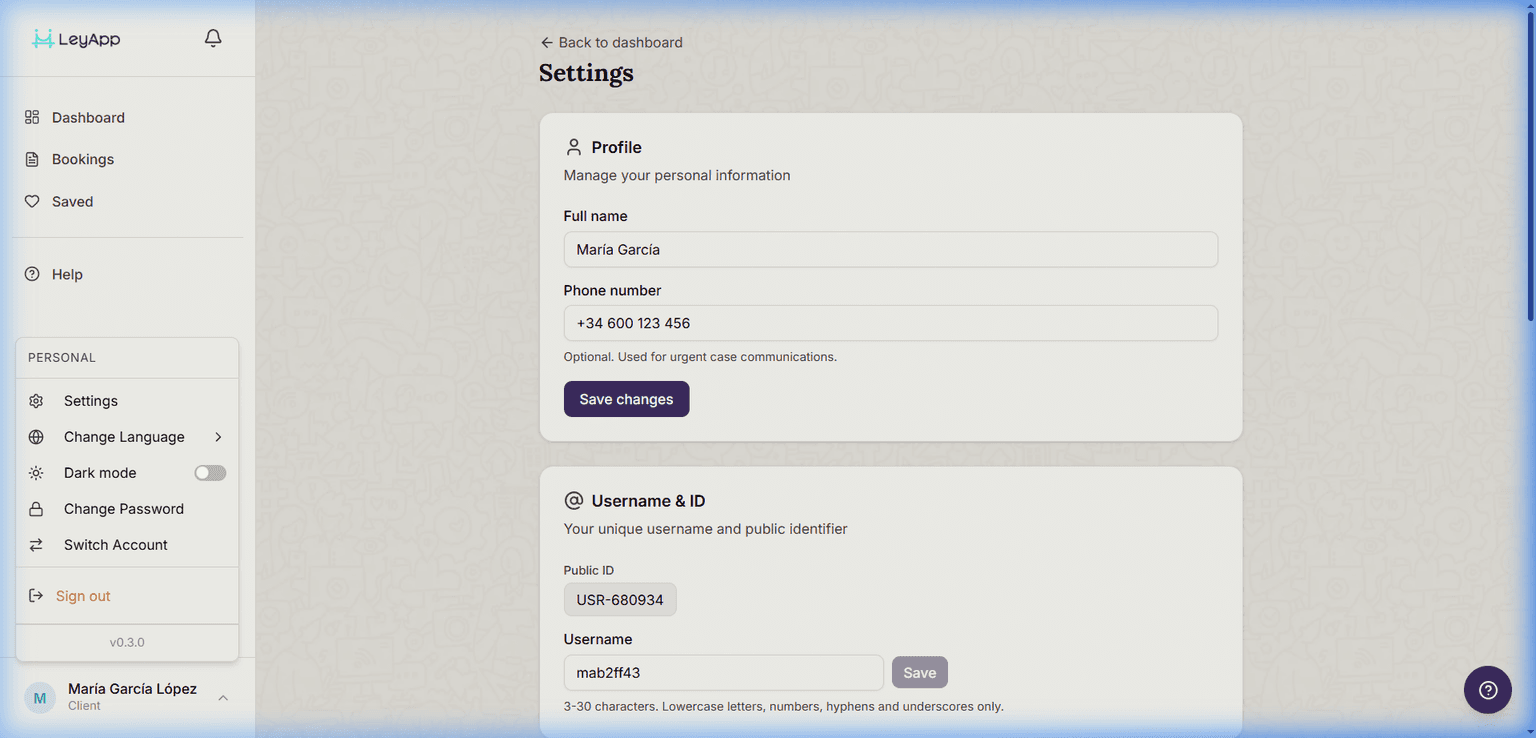Click the Bookings book icon
This screenshot has width=1536, height=738.
click(32, 159)
